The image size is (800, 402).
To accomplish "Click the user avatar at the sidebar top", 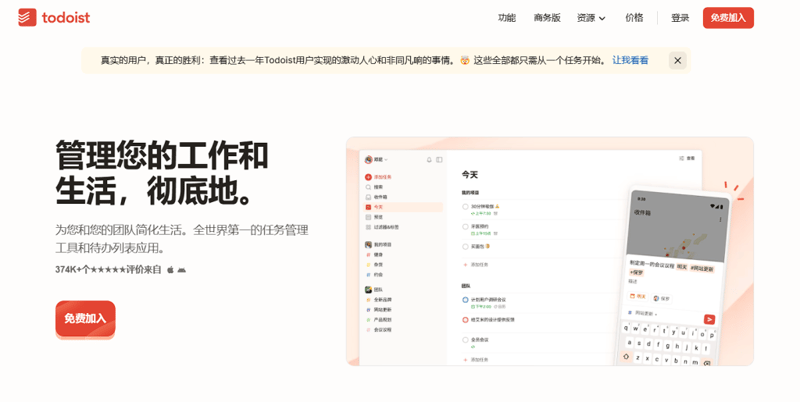I will (x=368, y=160).
